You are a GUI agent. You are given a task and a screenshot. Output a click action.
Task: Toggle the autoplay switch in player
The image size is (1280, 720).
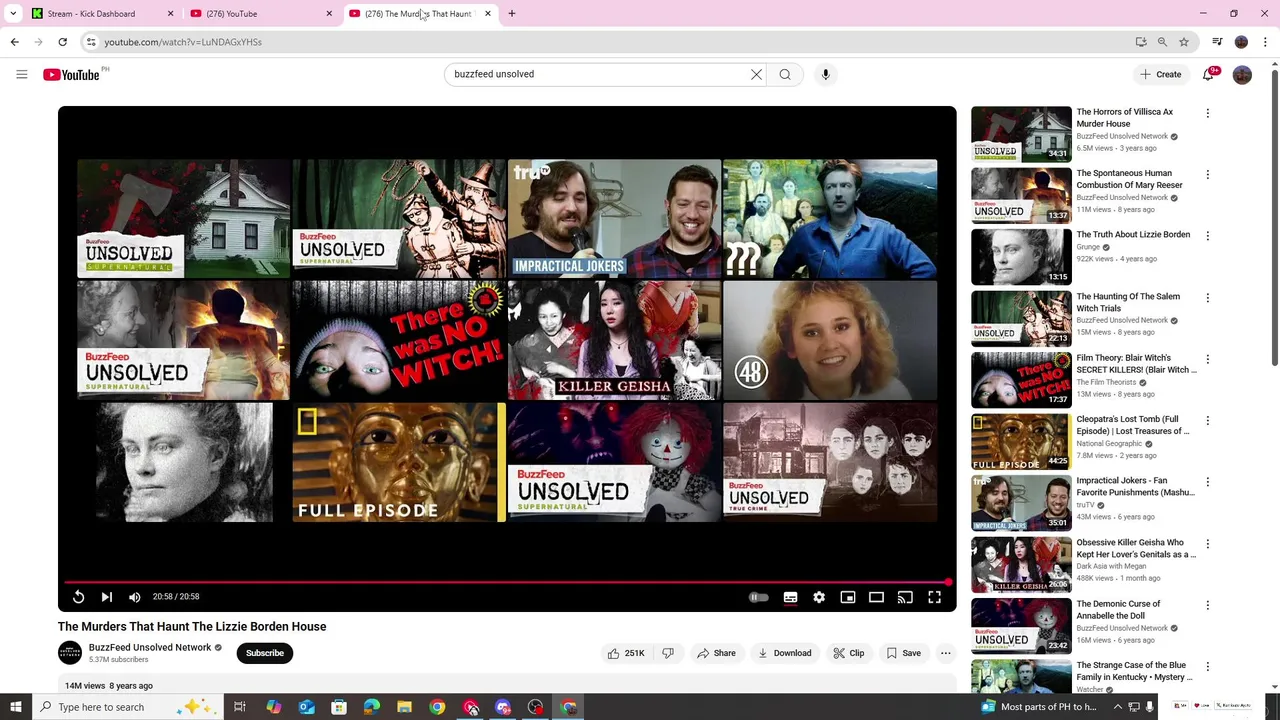pyautogui.click(x=759, y=597)
